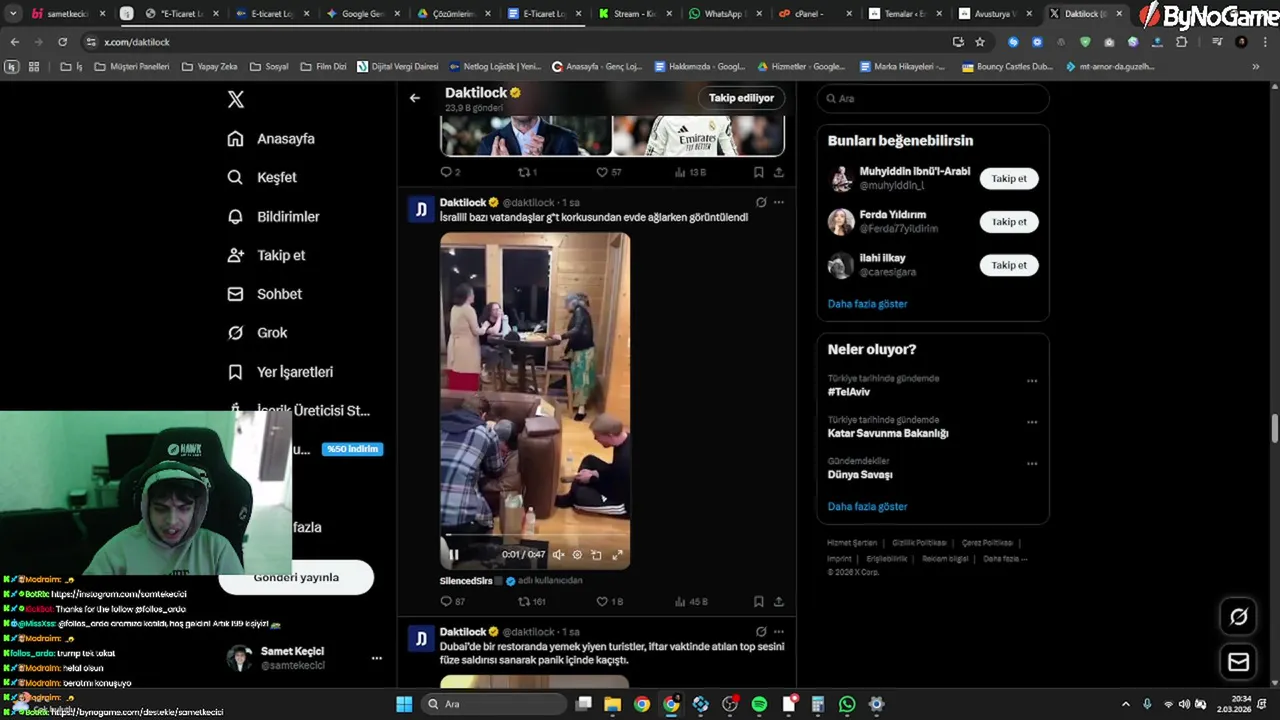1280x720 pixels.
Task: Show more bookmarks chevron
Action: point(1255,67)
